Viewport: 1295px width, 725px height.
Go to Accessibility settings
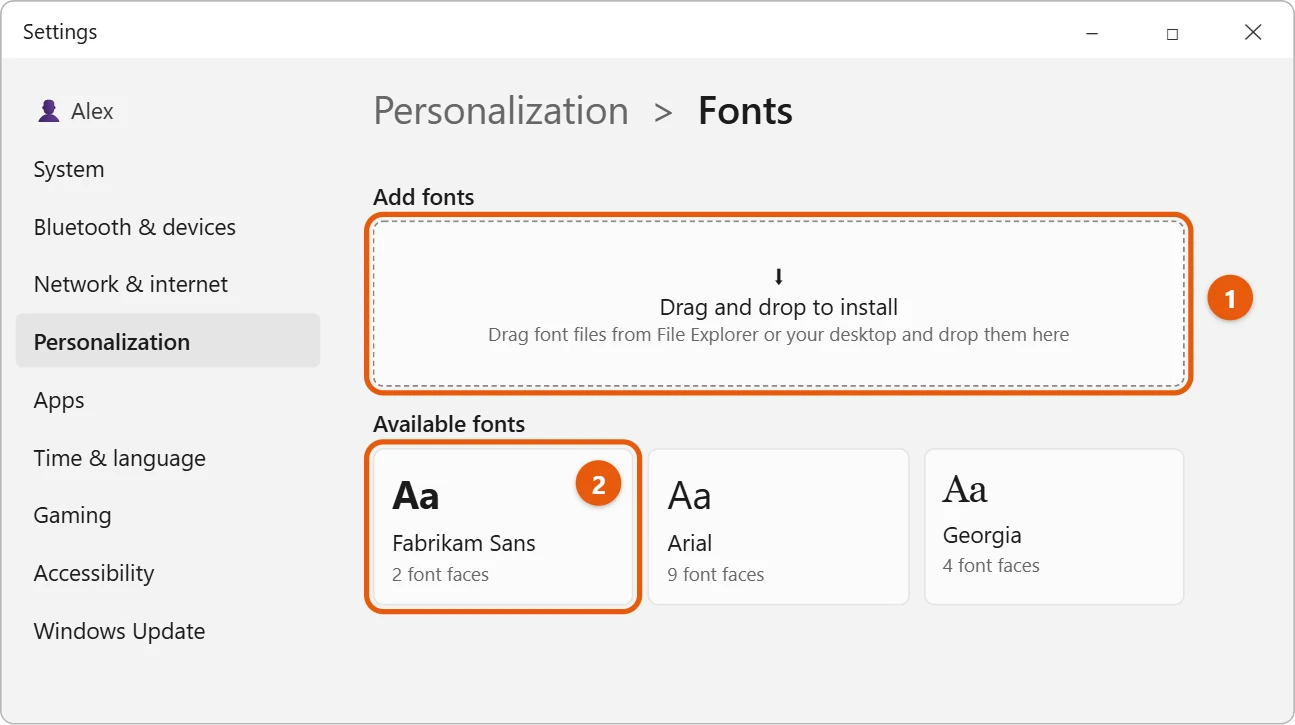point(94,573)
